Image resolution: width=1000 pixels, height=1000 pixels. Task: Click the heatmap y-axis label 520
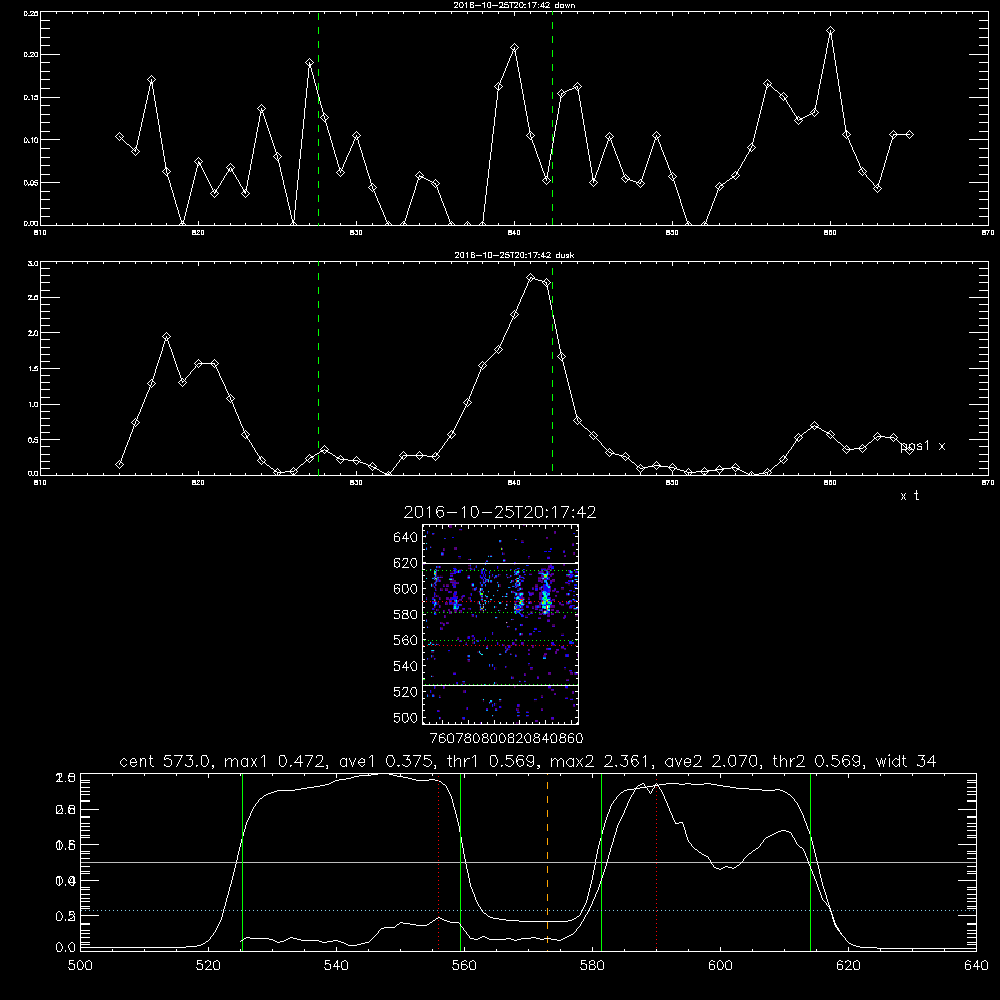coord(406,692)
